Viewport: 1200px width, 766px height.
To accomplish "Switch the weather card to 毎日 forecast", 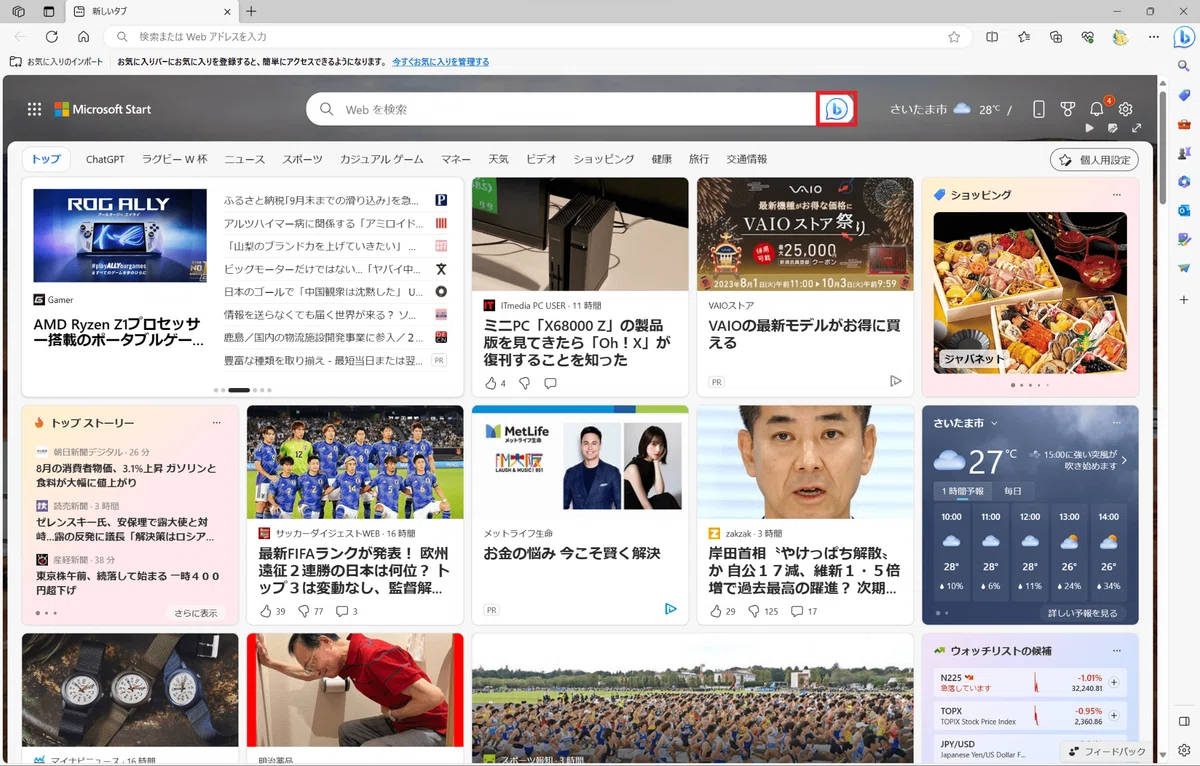I will pyautogui.click(x=1013, y=491).
